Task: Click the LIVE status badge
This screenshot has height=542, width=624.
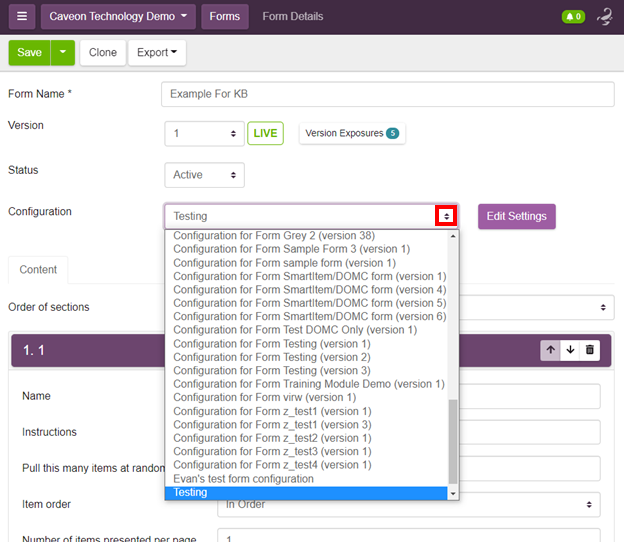Action: [x=265, y=133]
